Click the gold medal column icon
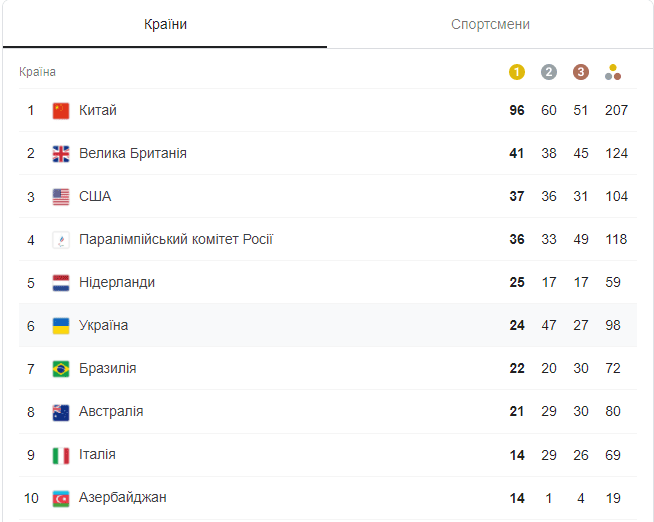654x522 pixels. click(x=517, y=72)
